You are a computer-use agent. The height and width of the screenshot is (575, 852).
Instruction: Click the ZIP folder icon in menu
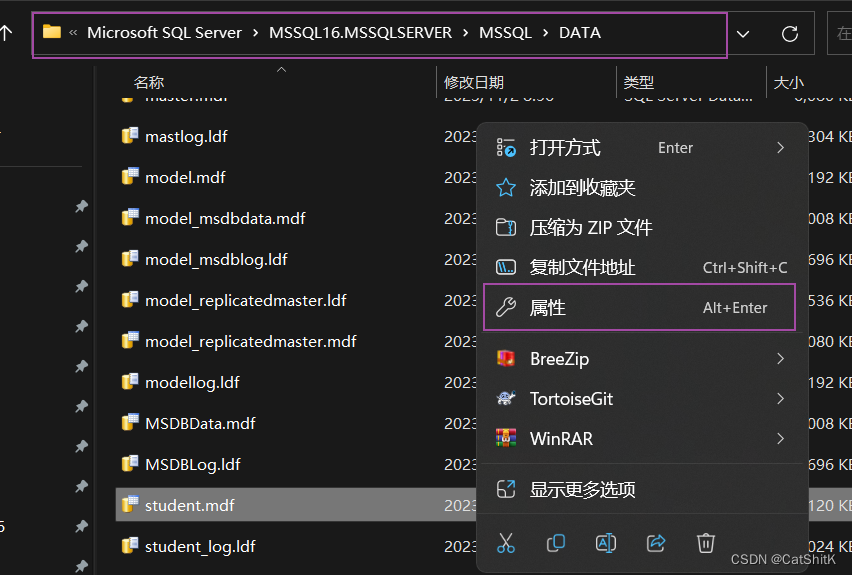505,227
